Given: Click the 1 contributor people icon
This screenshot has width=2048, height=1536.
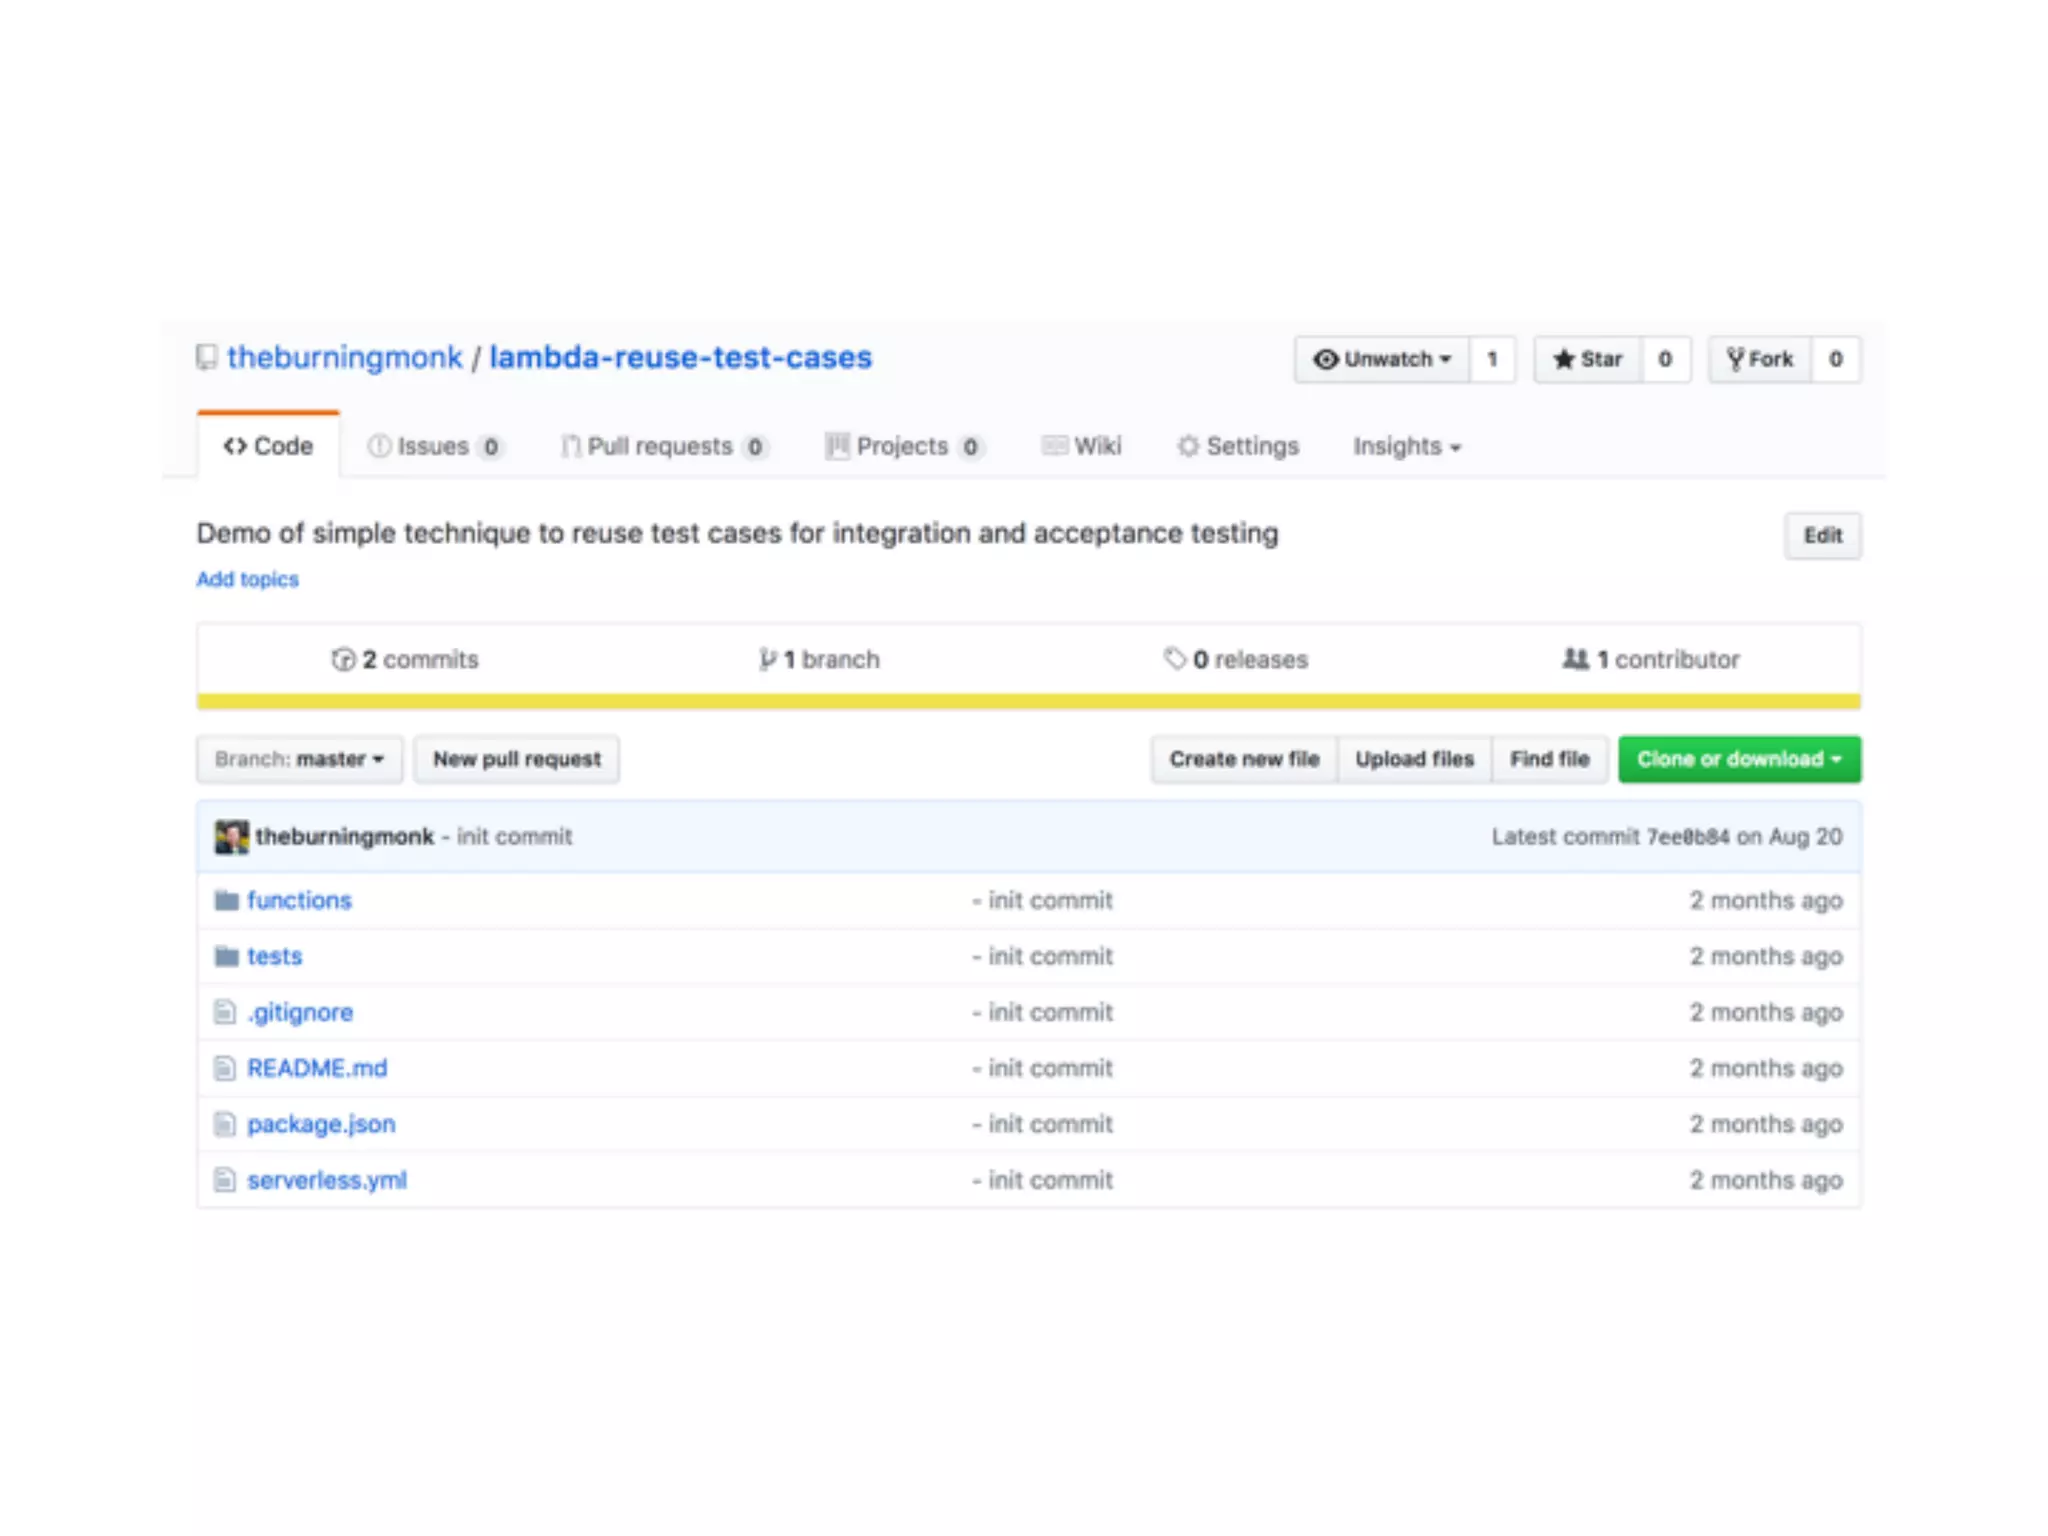Looking at the screenshot, I should (1575, 659).
